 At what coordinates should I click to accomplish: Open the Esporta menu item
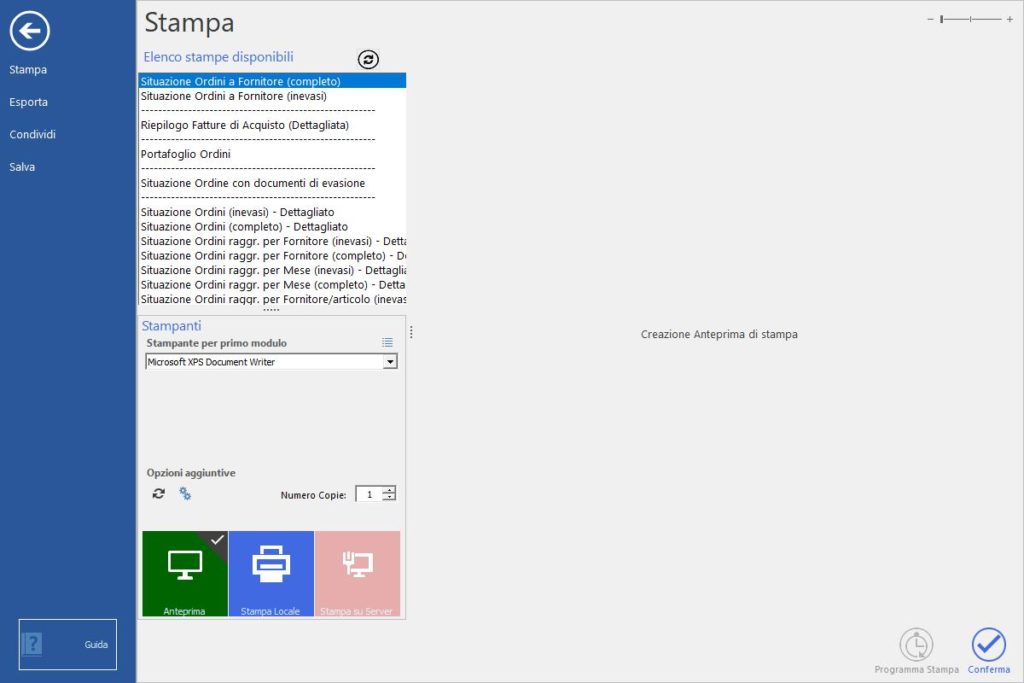click(x=29, y=102)
